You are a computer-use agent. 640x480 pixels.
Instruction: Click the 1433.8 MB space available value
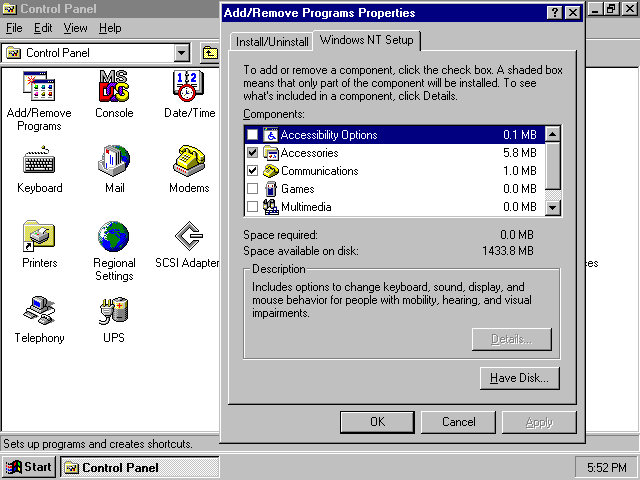pos(508,251)
